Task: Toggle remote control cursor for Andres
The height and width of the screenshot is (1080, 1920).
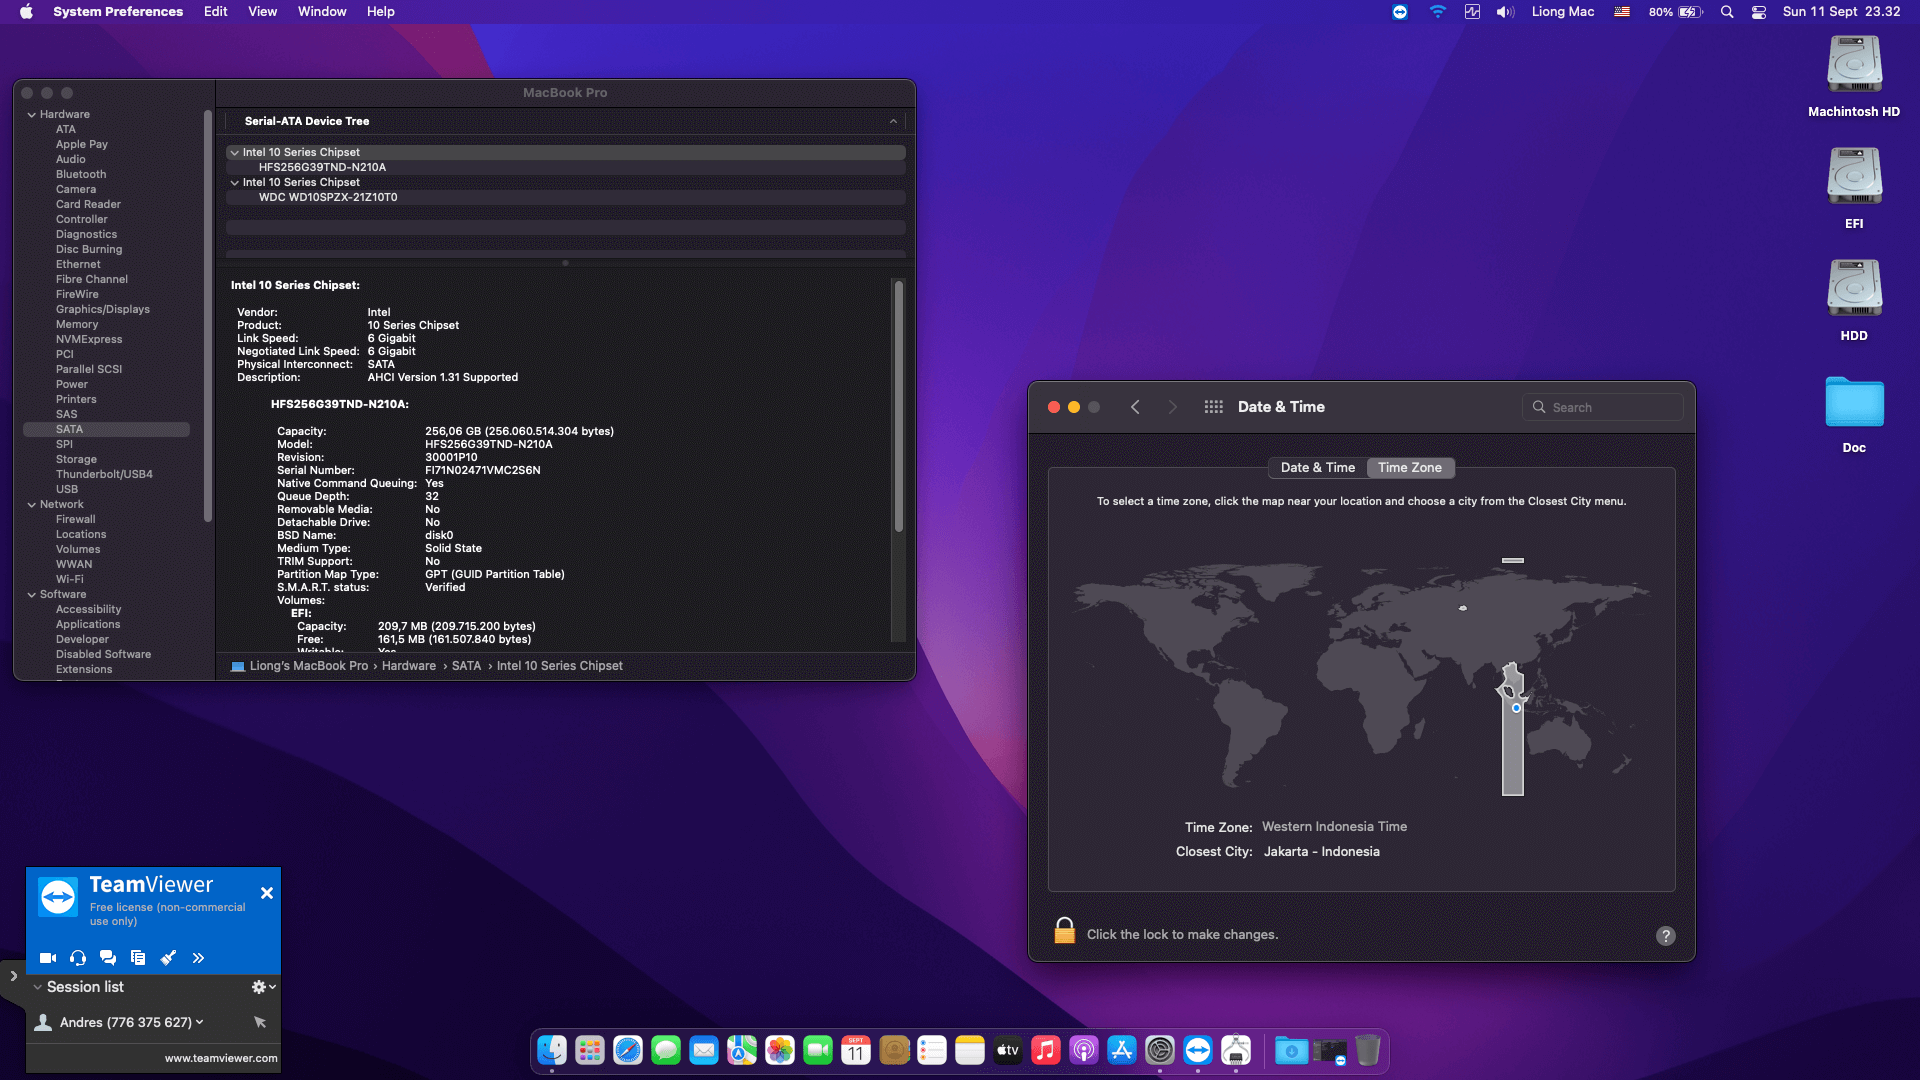Action: tap(260, 1022)
